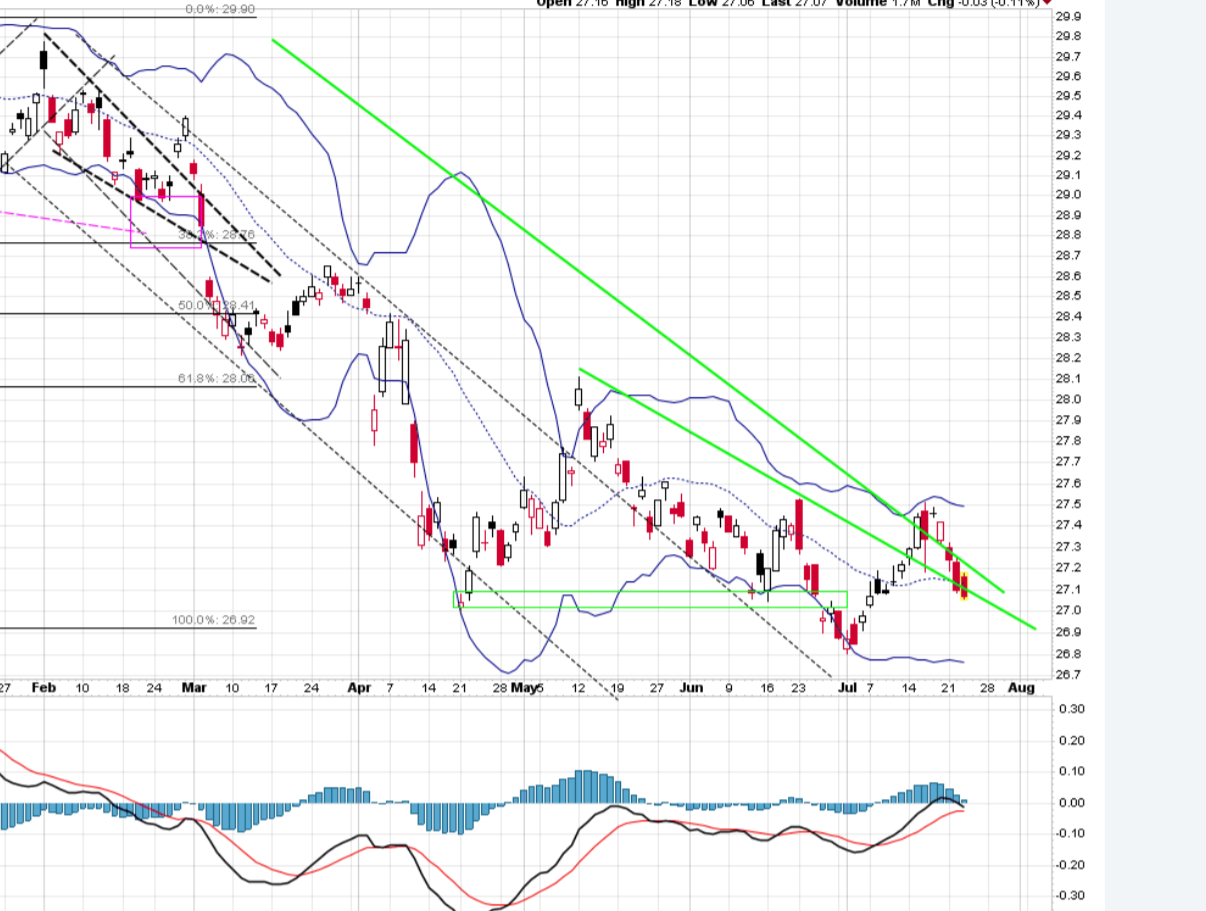Image resolution: width=1206 pixels, height=911 pixels.
Task: Click the -0.20 MACD axis label
Action: (x=1070, y=865)
